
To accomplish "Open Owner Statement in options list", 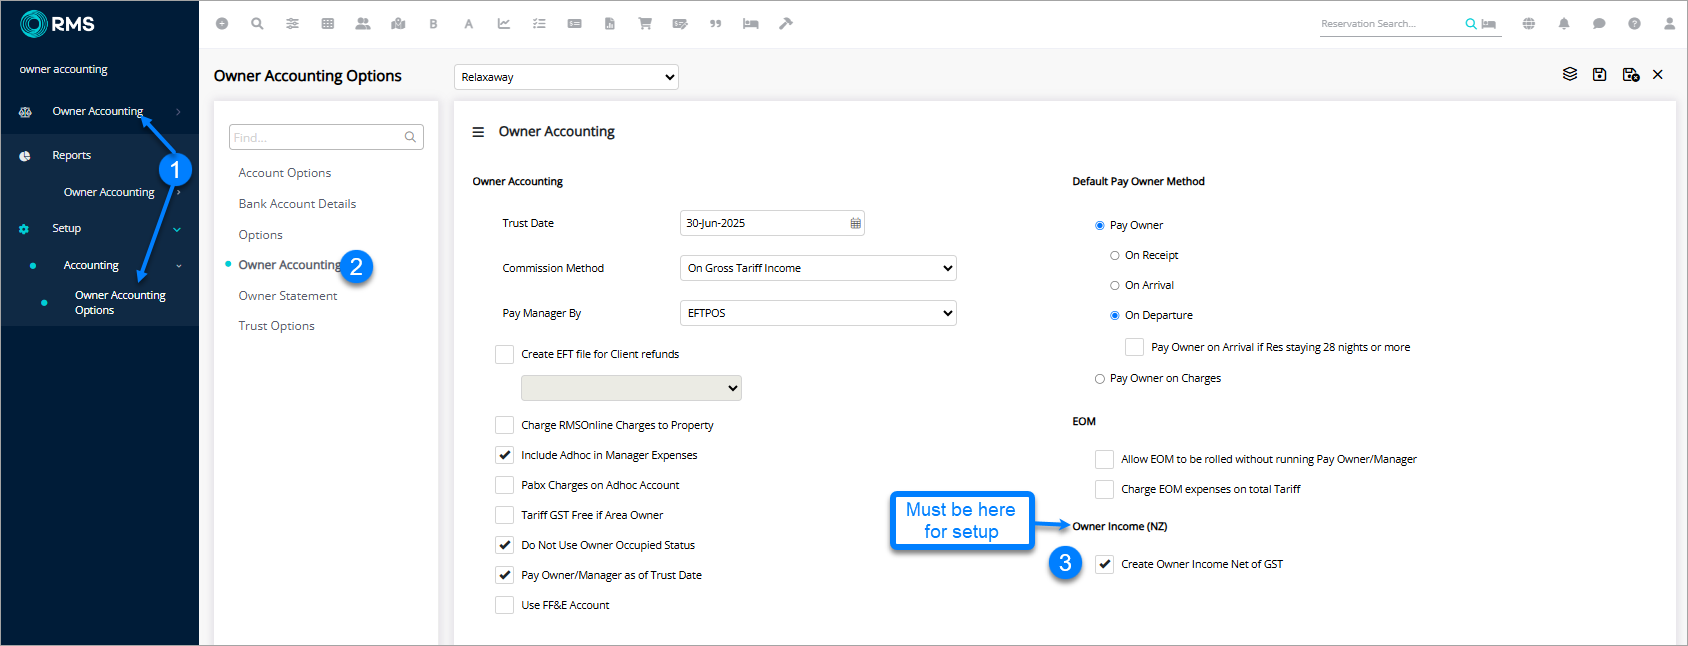I will [x=288, y=296].
